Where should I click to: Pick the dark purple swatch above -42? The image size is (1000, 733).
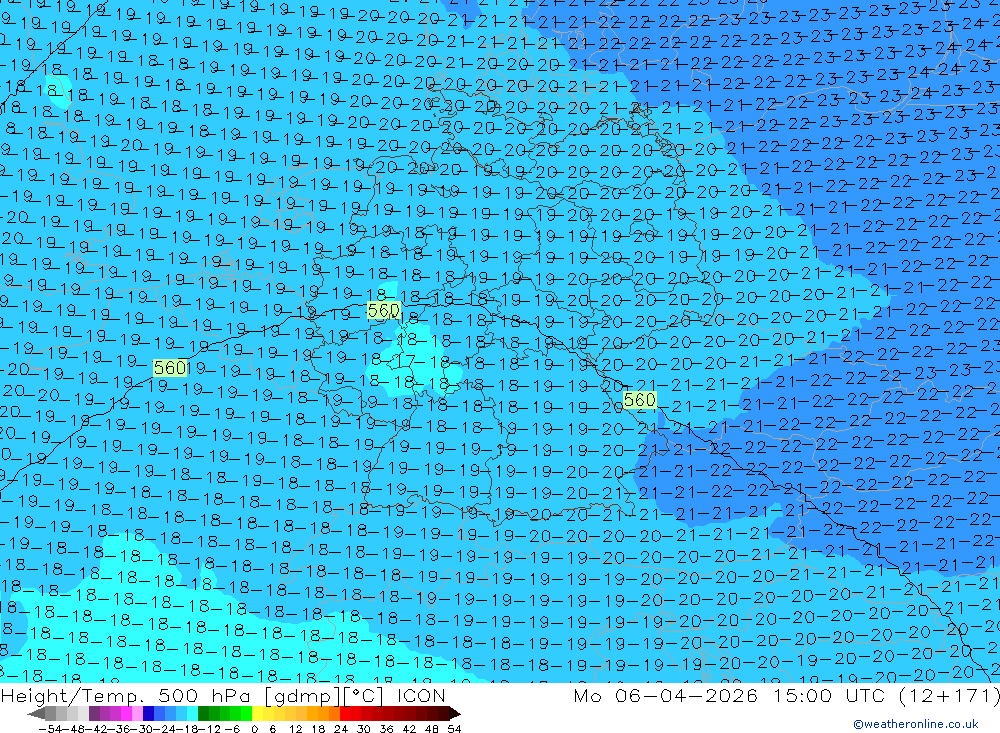[94, 713]
